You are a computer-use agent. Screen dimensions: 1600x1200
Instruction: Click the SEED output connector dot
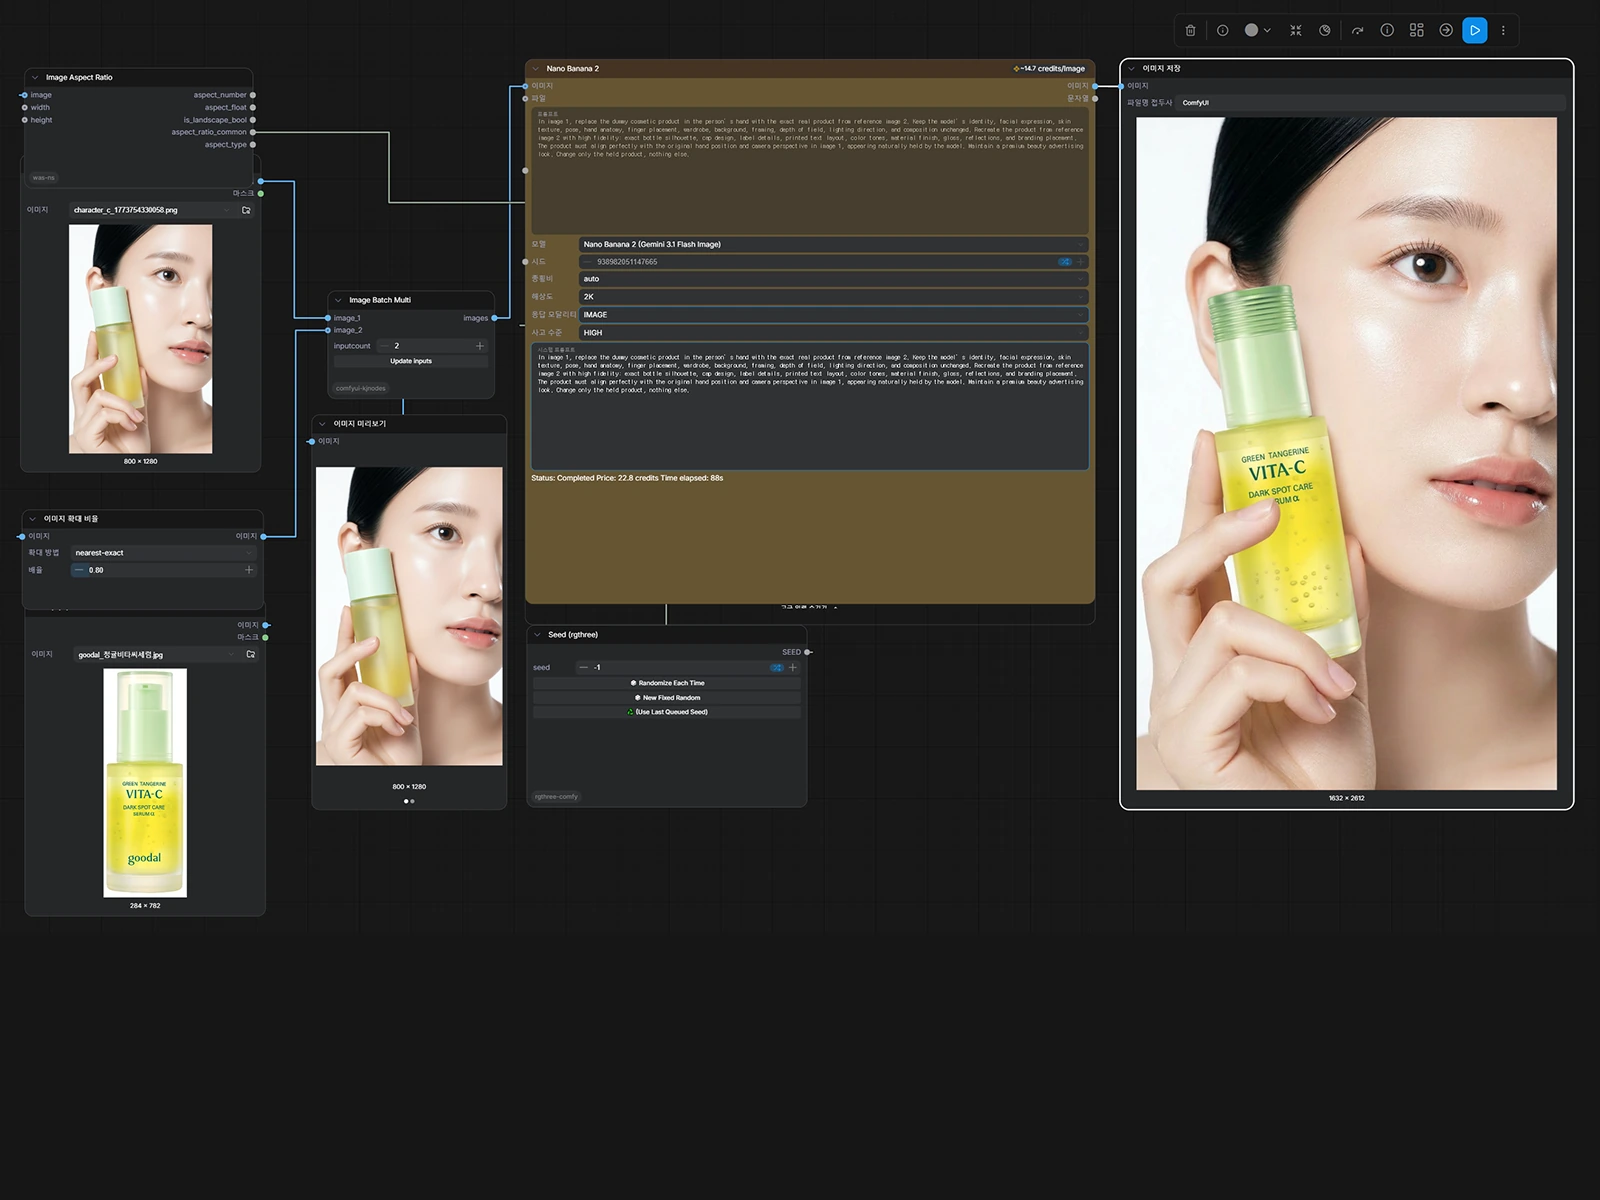coord(808,652)
